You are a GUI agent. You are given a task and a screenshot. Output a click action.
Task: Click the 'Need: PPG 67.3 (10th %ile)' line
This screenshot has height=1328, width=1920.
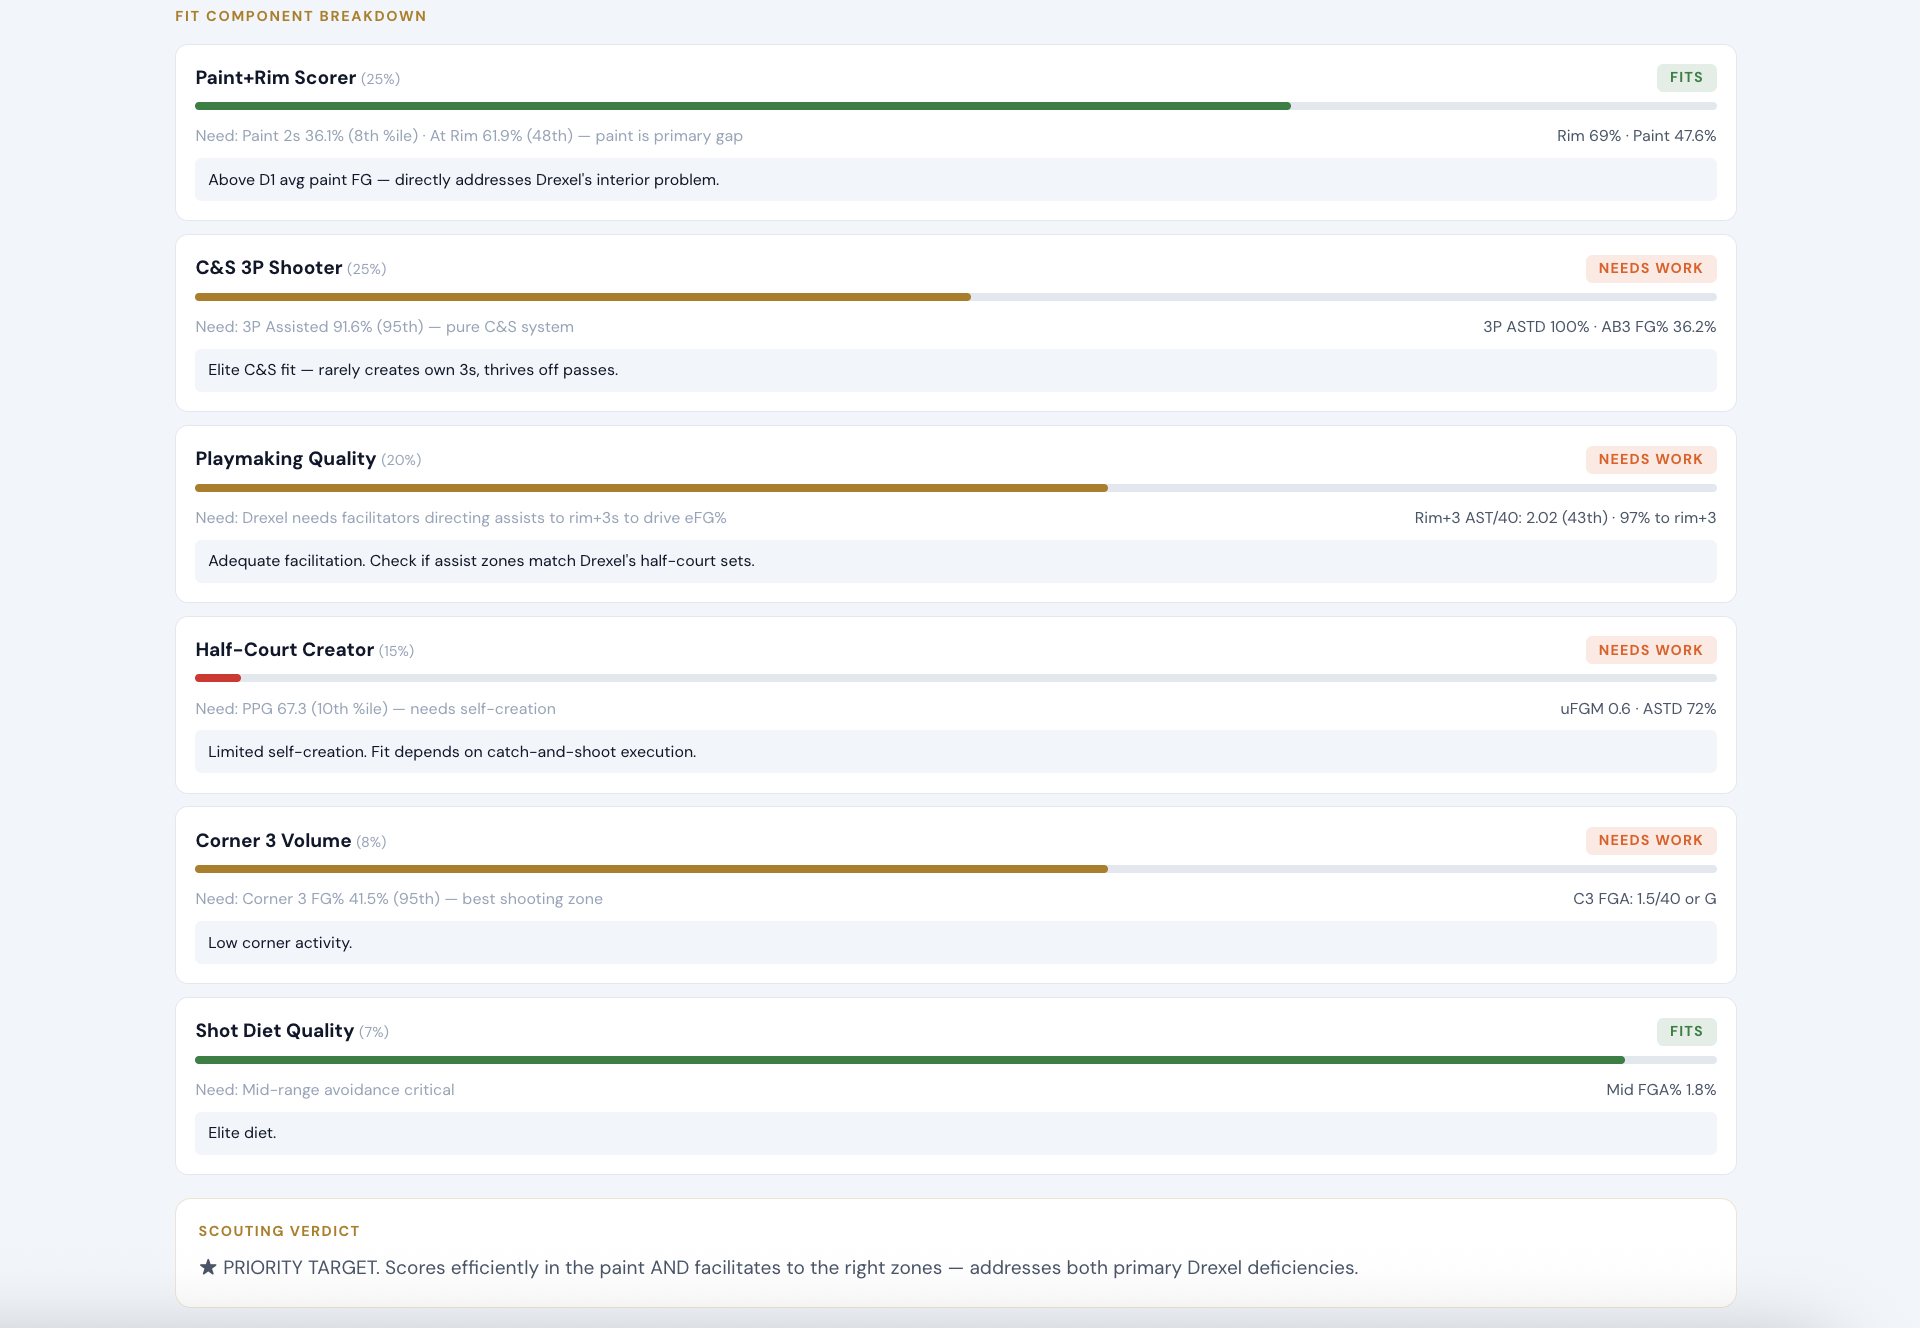pyautogui.click(x=376, y=709)
